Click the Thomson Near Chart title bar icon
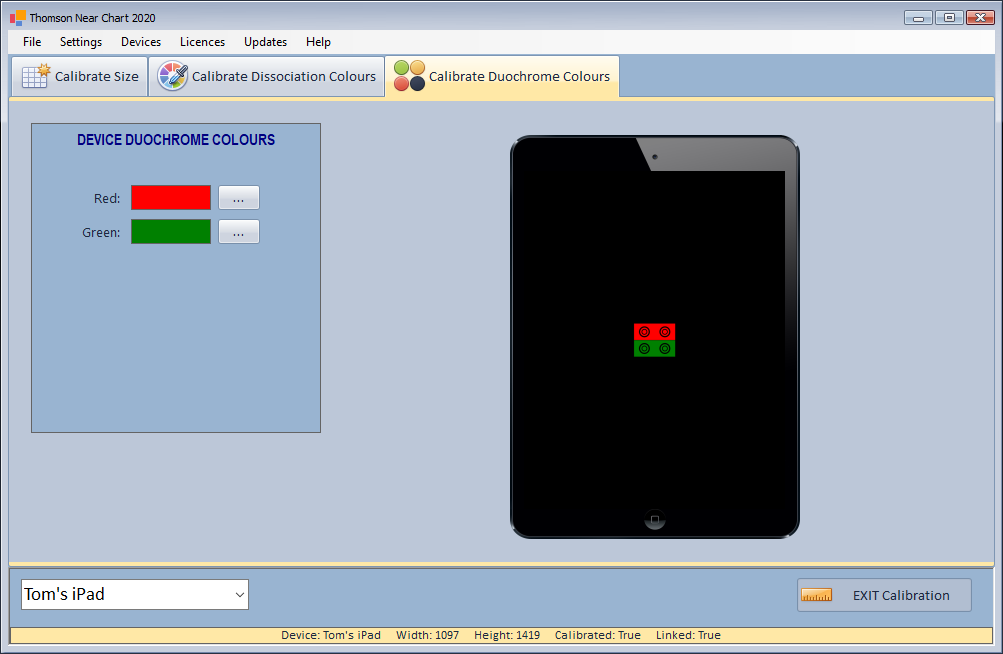Image resolution: width=1003 pixels, height=654 pixels. click(17, 17)
